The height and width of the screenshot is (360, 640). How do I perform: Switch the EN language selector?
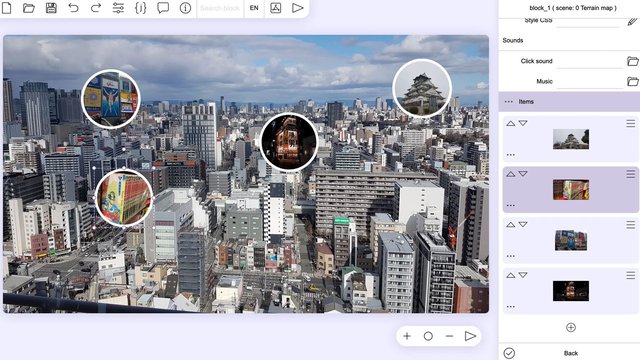254,8
